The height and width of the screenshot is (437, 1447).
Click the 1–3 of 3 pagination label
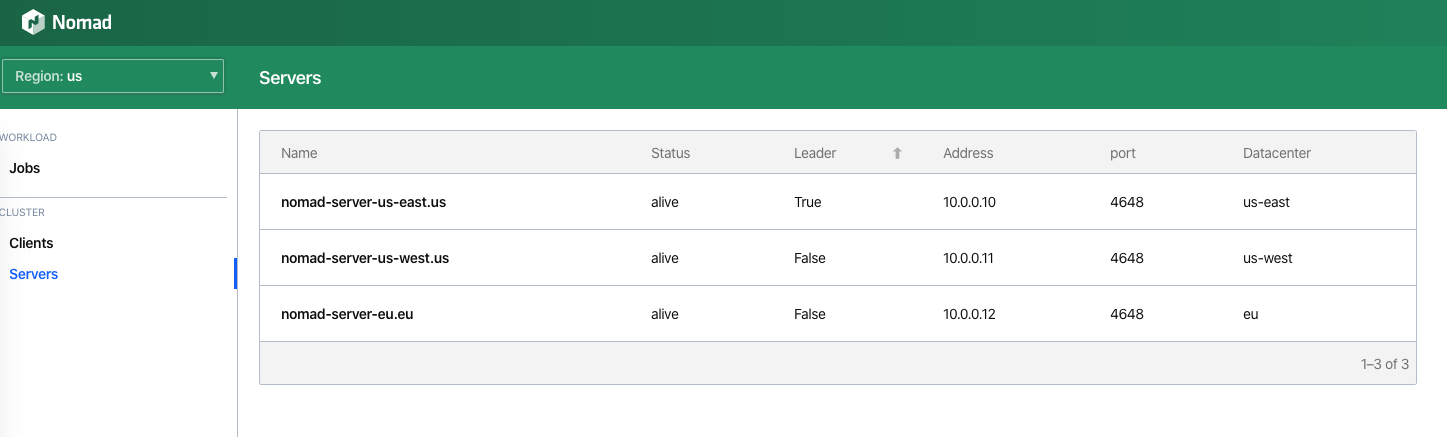tap(1384, 364)
